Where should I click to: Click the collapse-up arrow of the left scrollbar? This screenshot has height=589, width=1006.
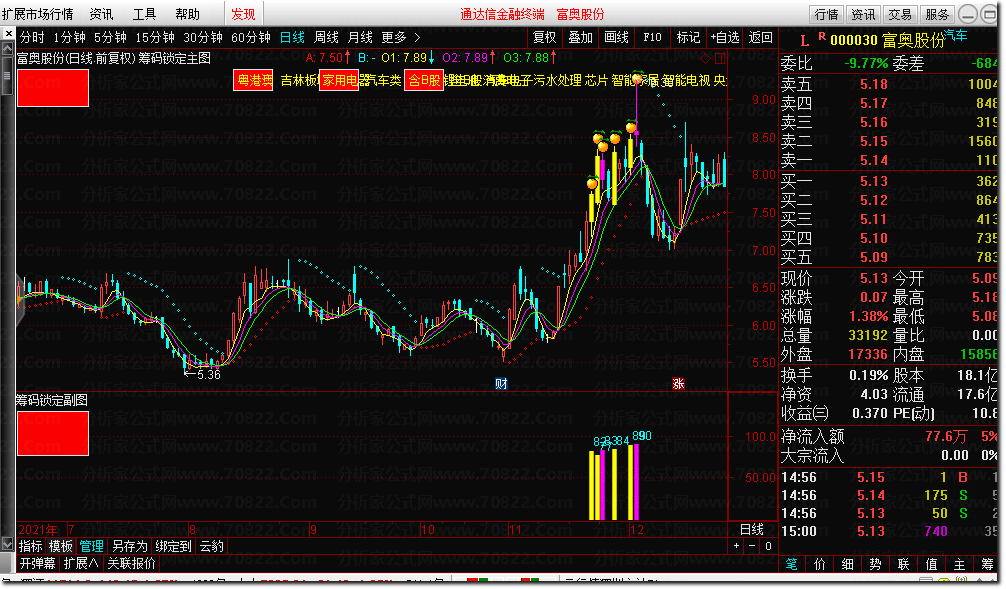pyautogui.click(x=8, y=49)
